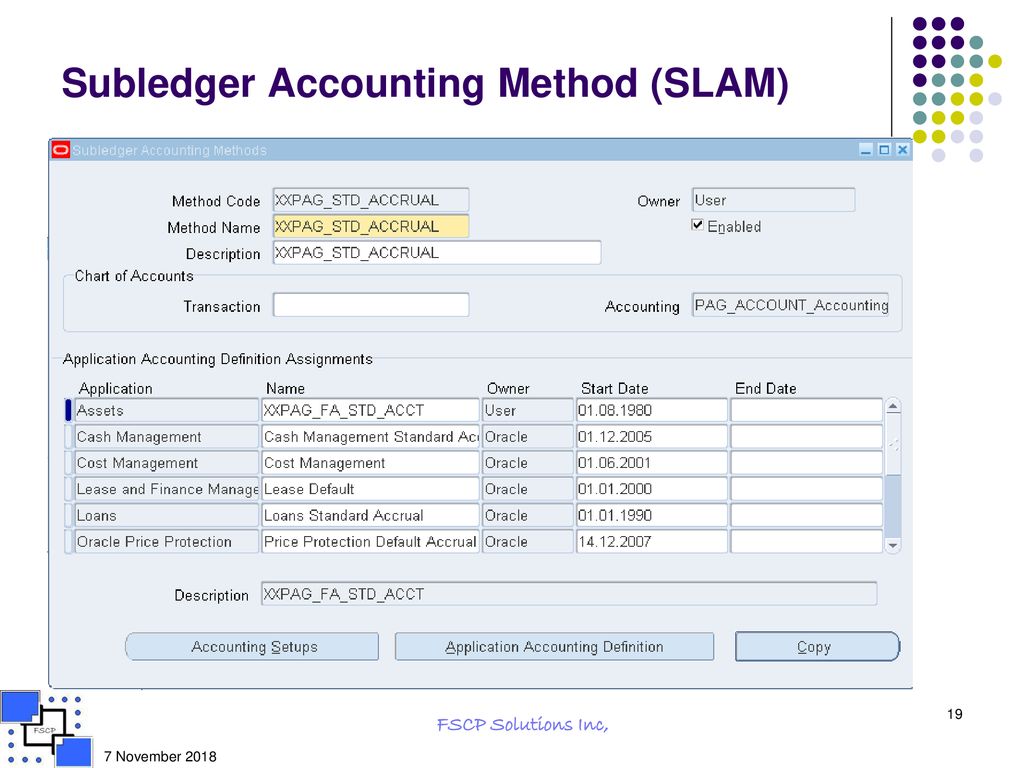The height and width of the screenshot is (768, 1024).
Task: Click the Method Name field
Action: [x=371, y=226]
